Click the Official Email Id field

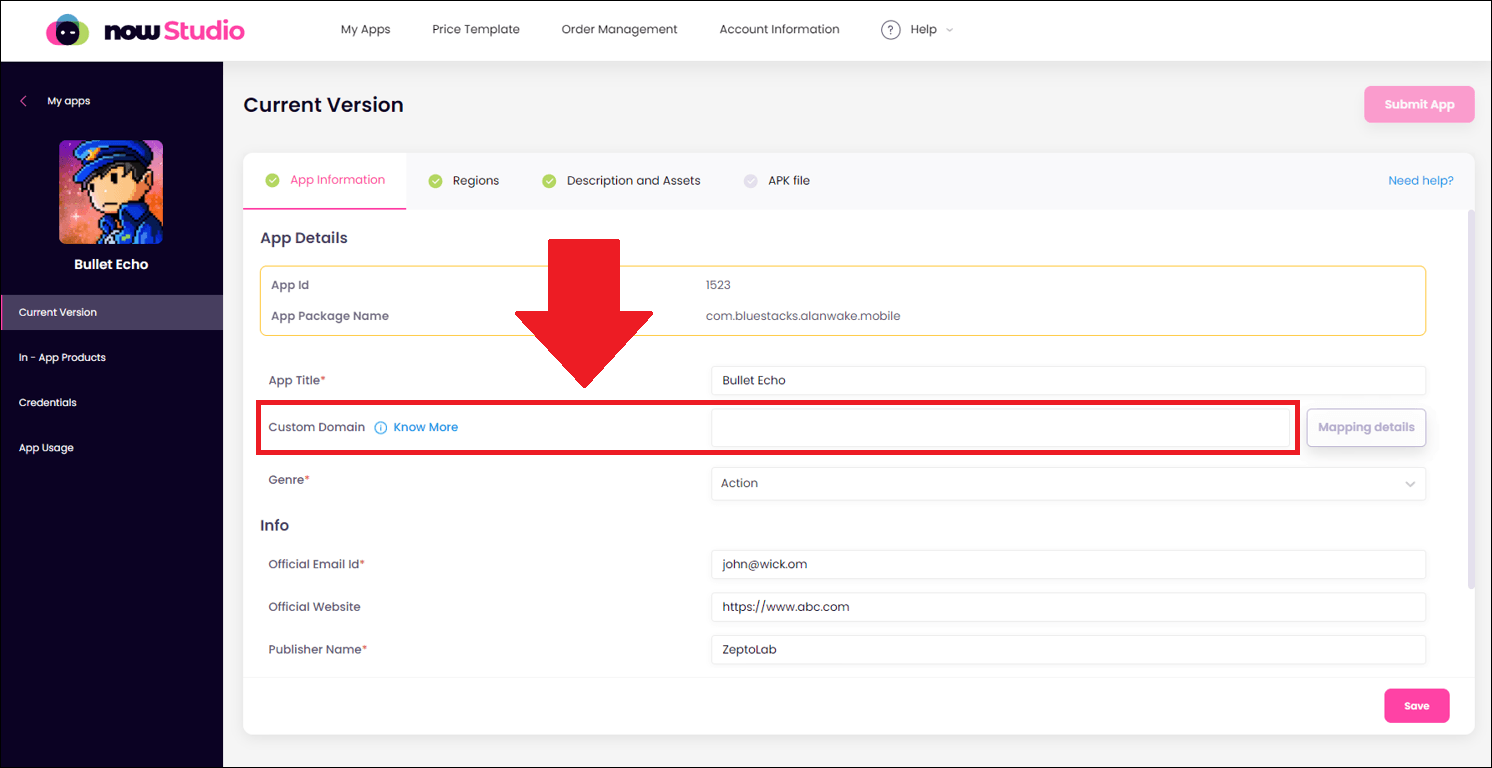click(1068, 564)
